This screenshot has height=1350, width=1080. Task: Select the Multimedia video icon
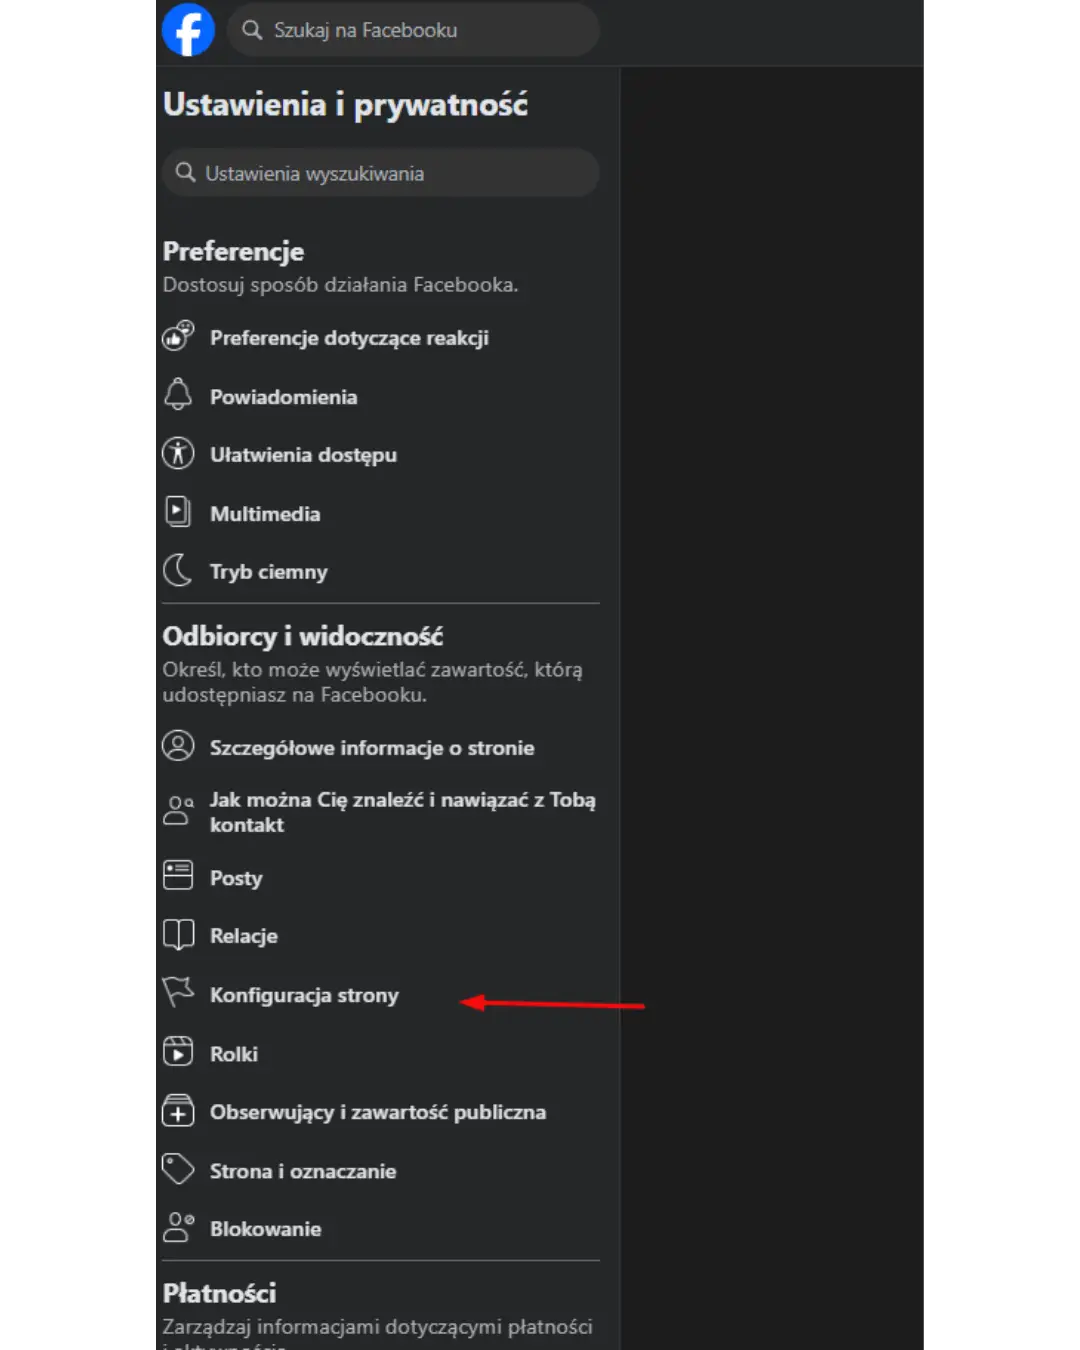pos(178,512)
